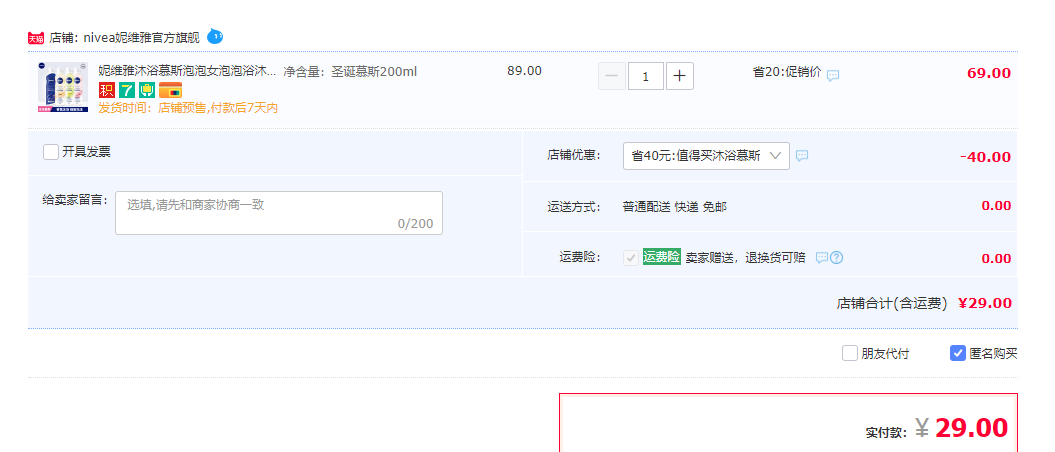1055x452 pixels.
Task: Click the 发货时间: 店铺预售,付款后7天内 notice
Action: click(x=188, y=108)
